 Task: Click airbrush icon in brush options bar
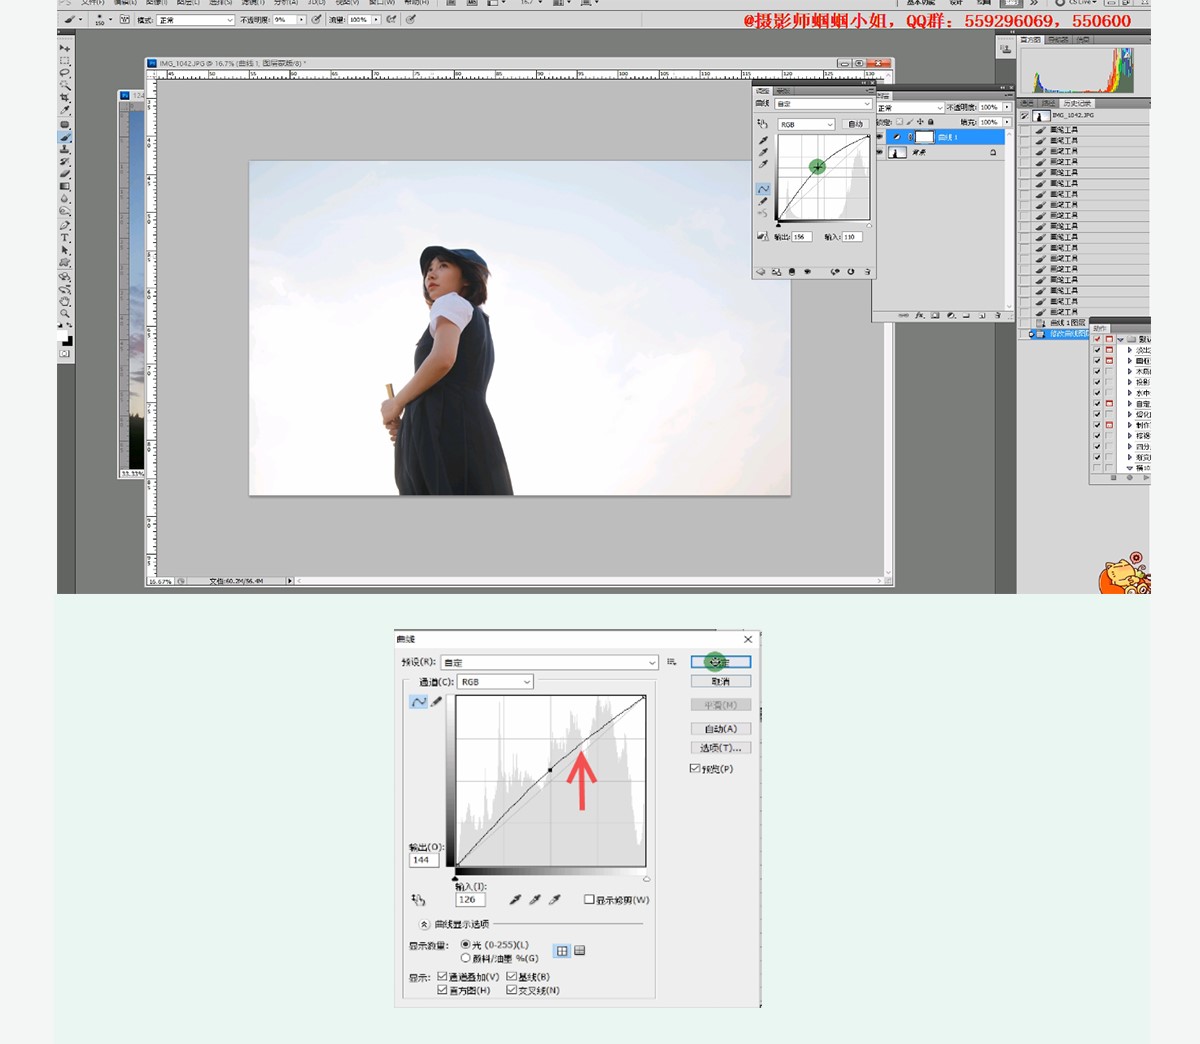(390, 20)
